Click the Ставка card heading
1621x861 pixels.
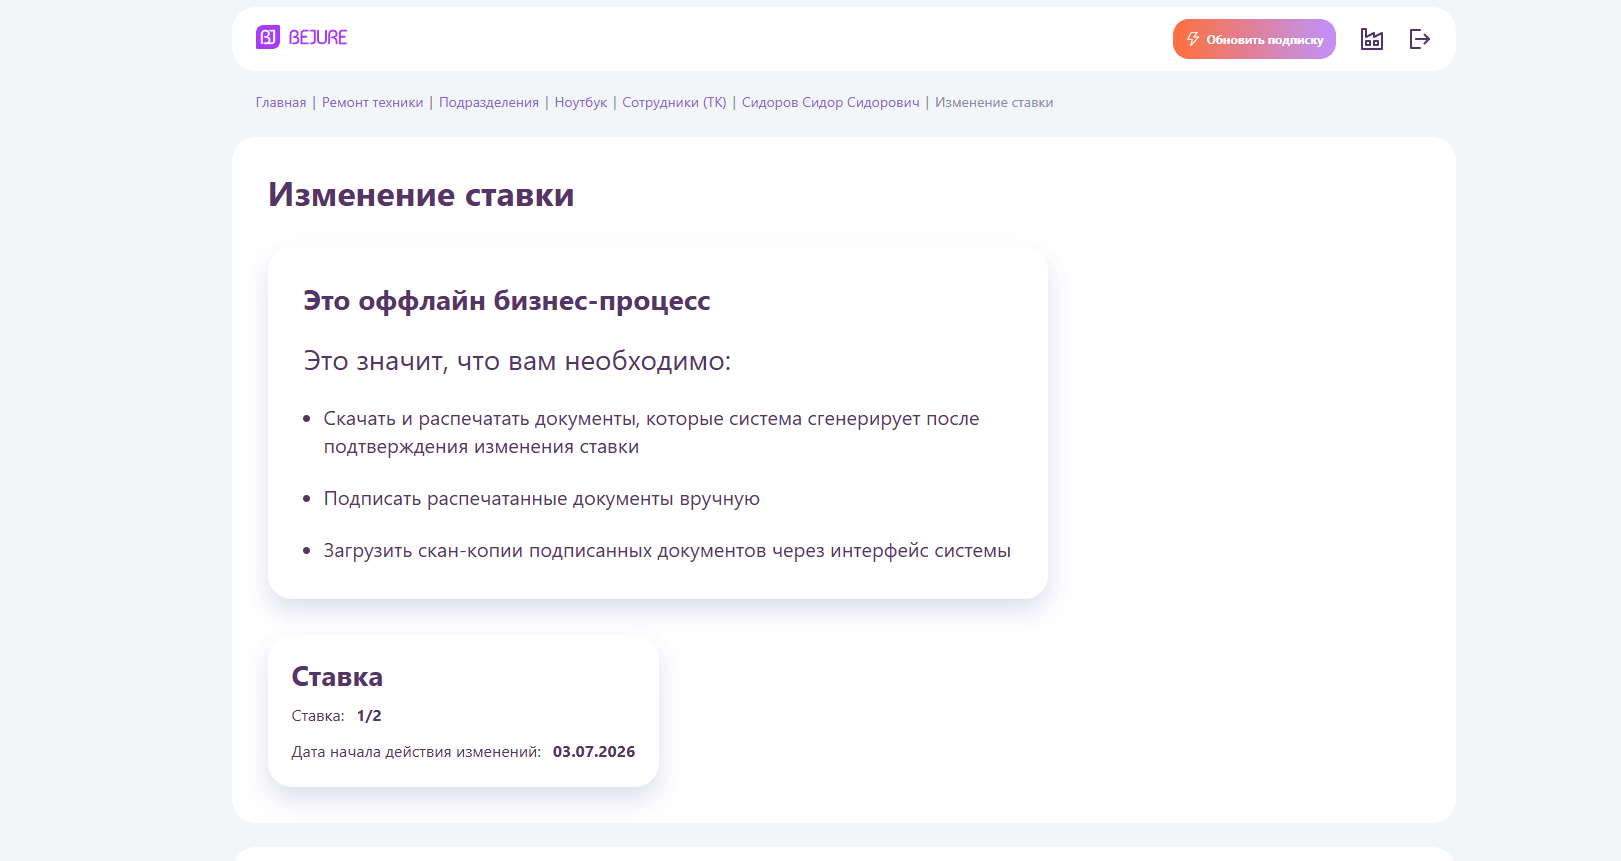pos(337,677)
